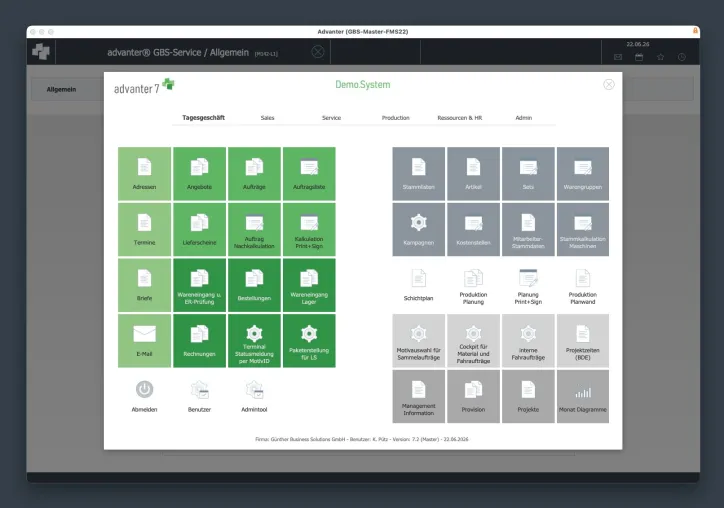This screenshot has height=508, width=724.
Task: Open the Schichtplan icon
Action: tap(419, 279)
